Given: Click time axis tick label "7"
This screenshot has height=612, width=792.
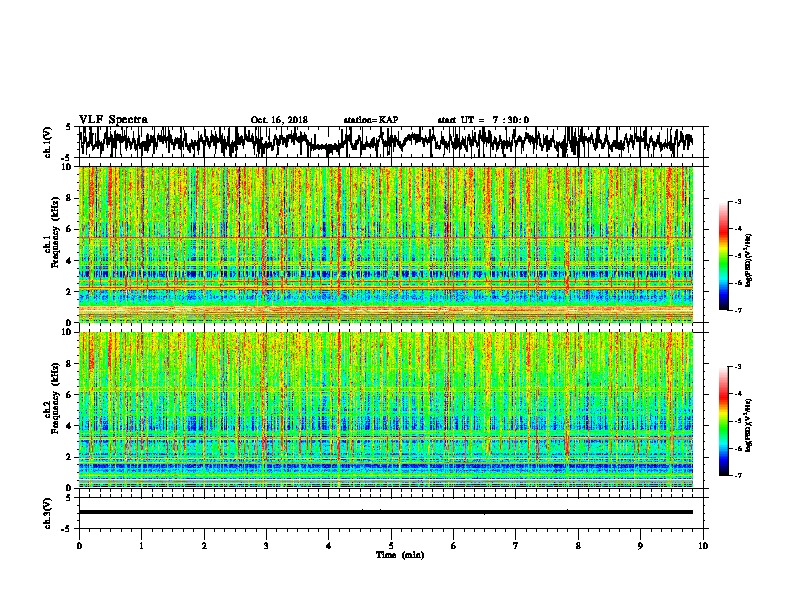Looking at the screenshot, I should pos(516,546).
